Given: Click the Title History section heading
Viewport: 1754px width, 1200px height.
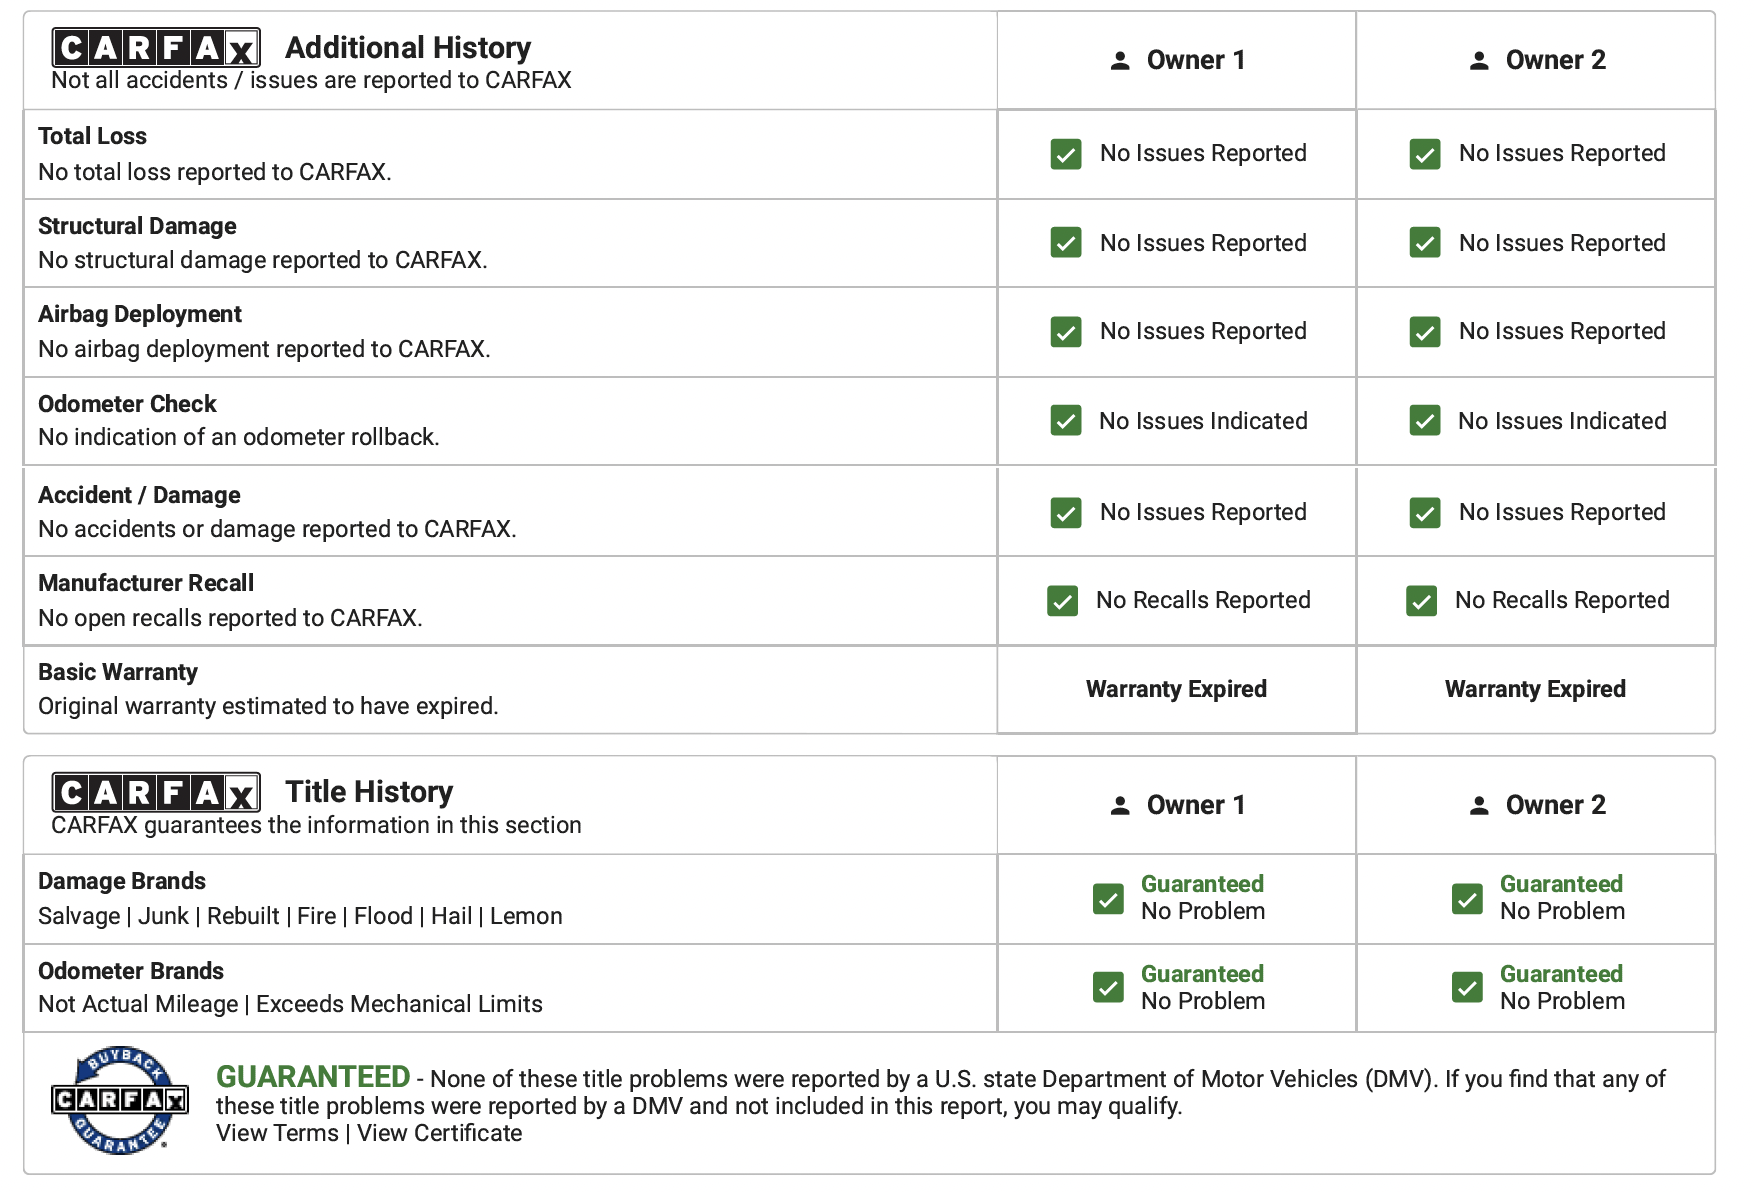Looking at the screenshot, I should click(369, 792).
